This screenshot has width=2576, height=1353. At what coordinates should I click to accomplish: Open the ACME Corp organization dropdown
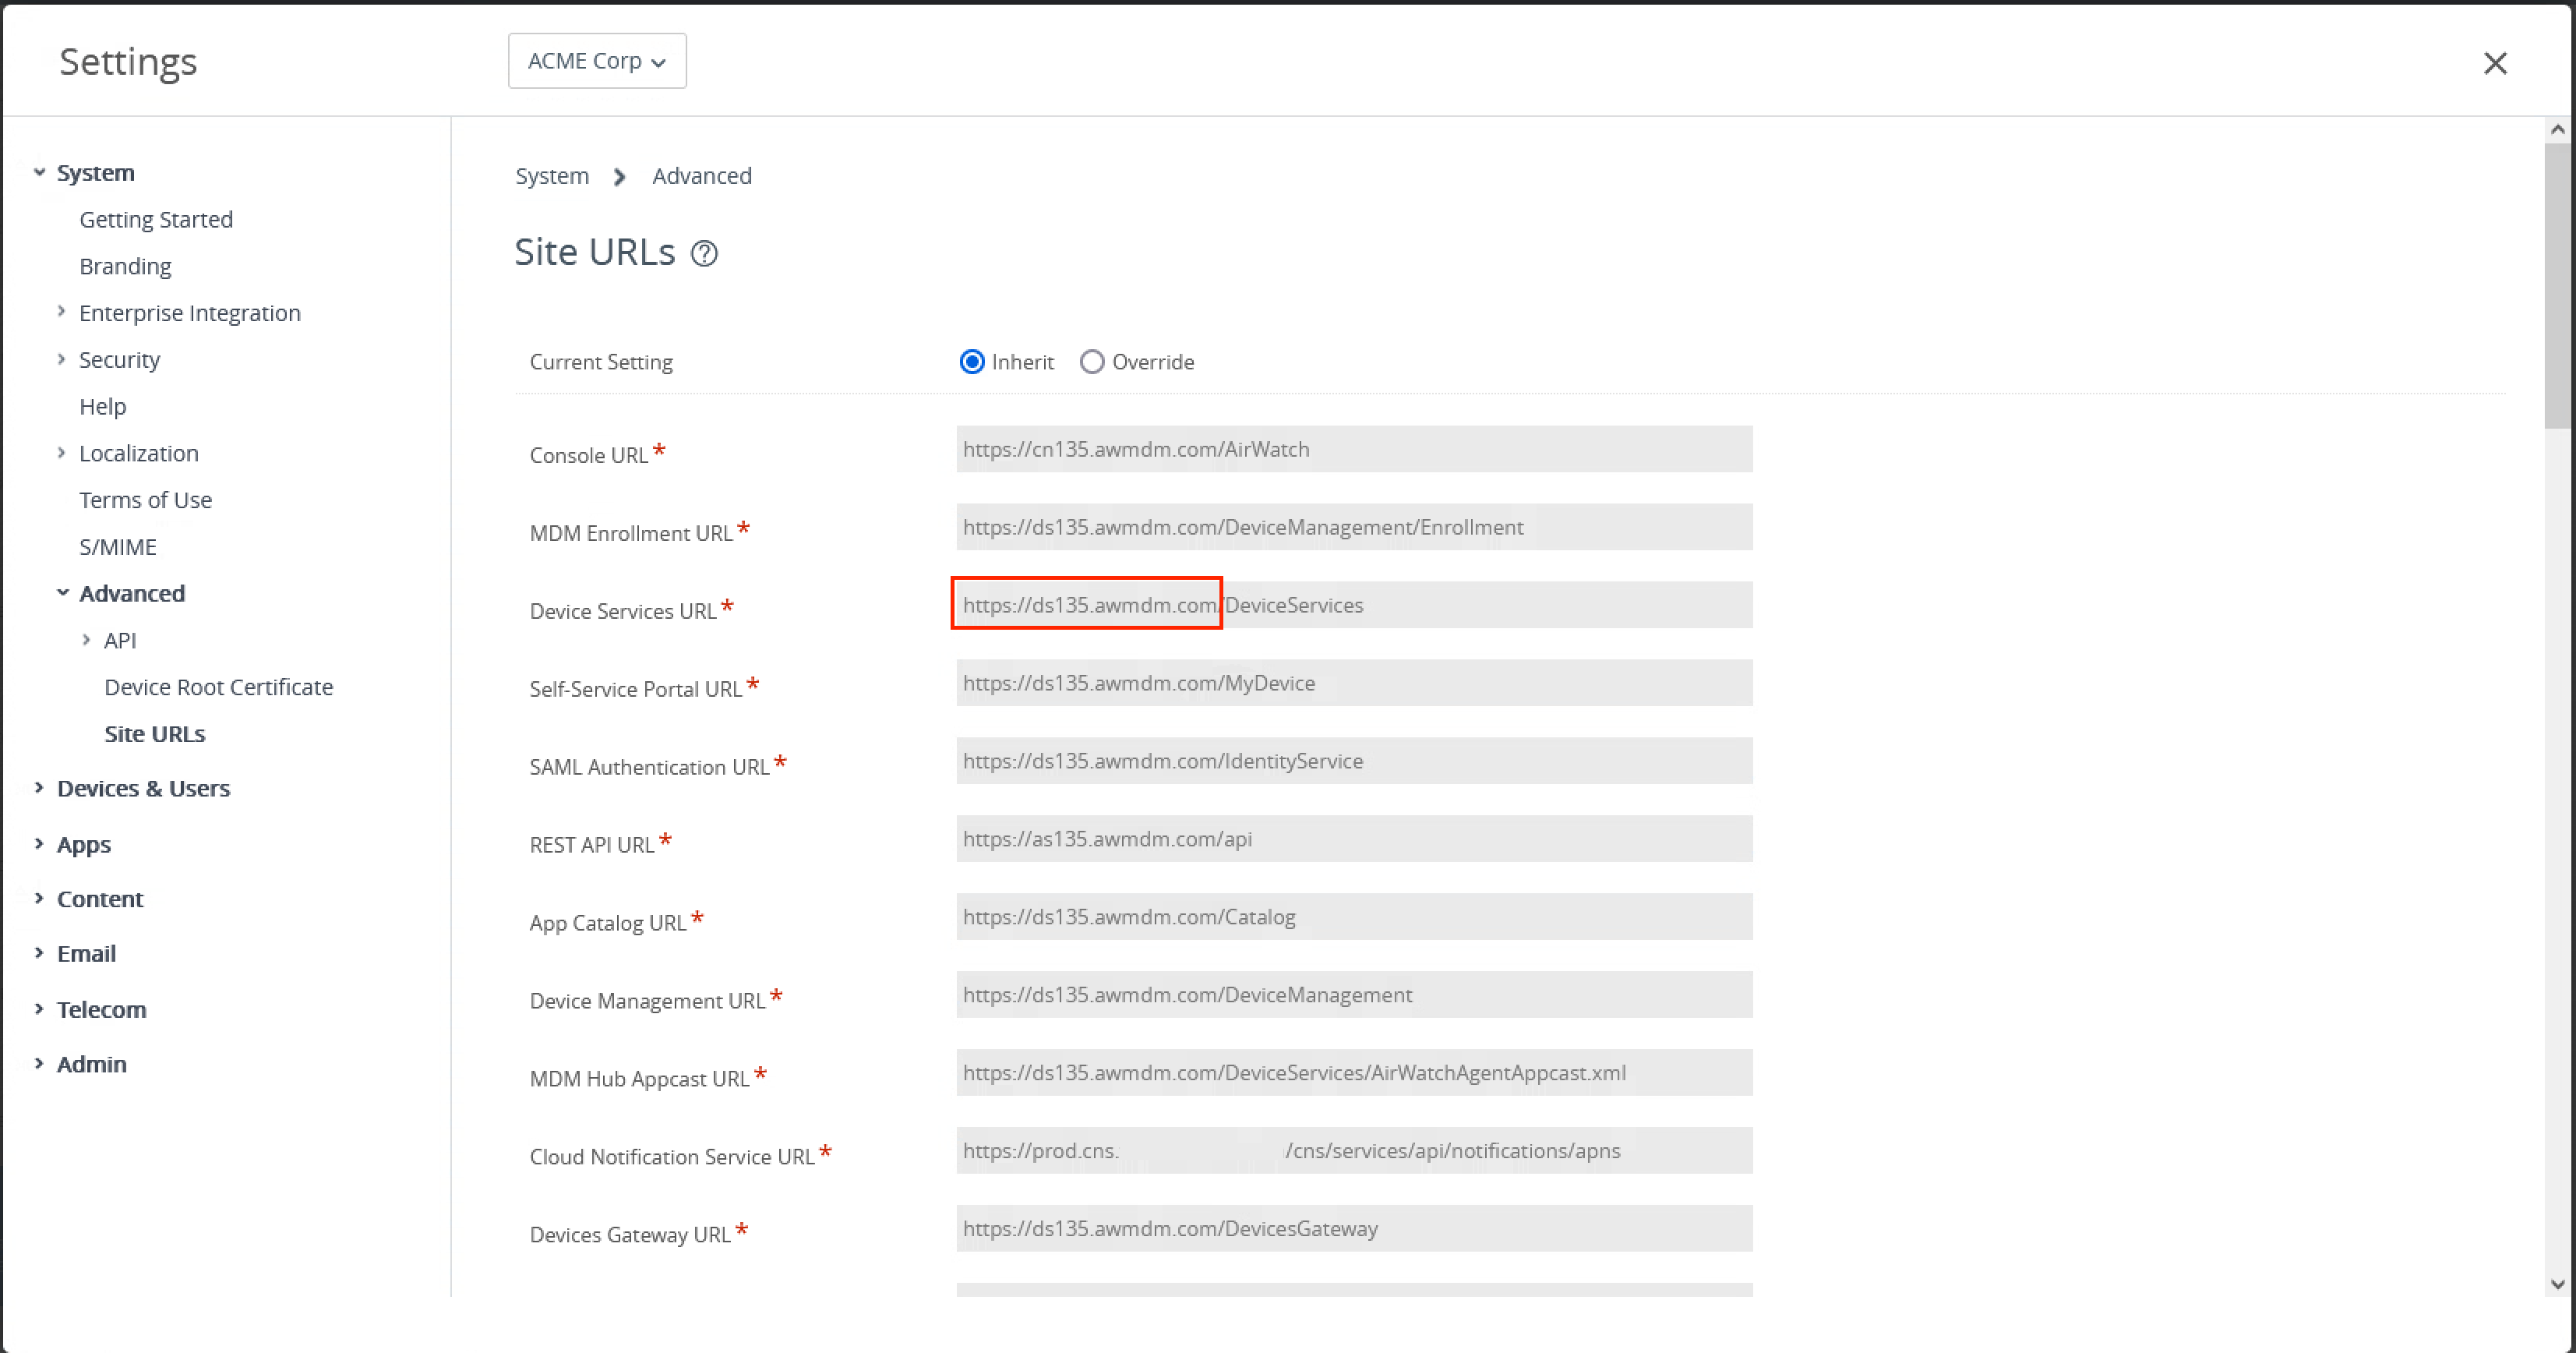pyautogui.click(x=597, y=61)
